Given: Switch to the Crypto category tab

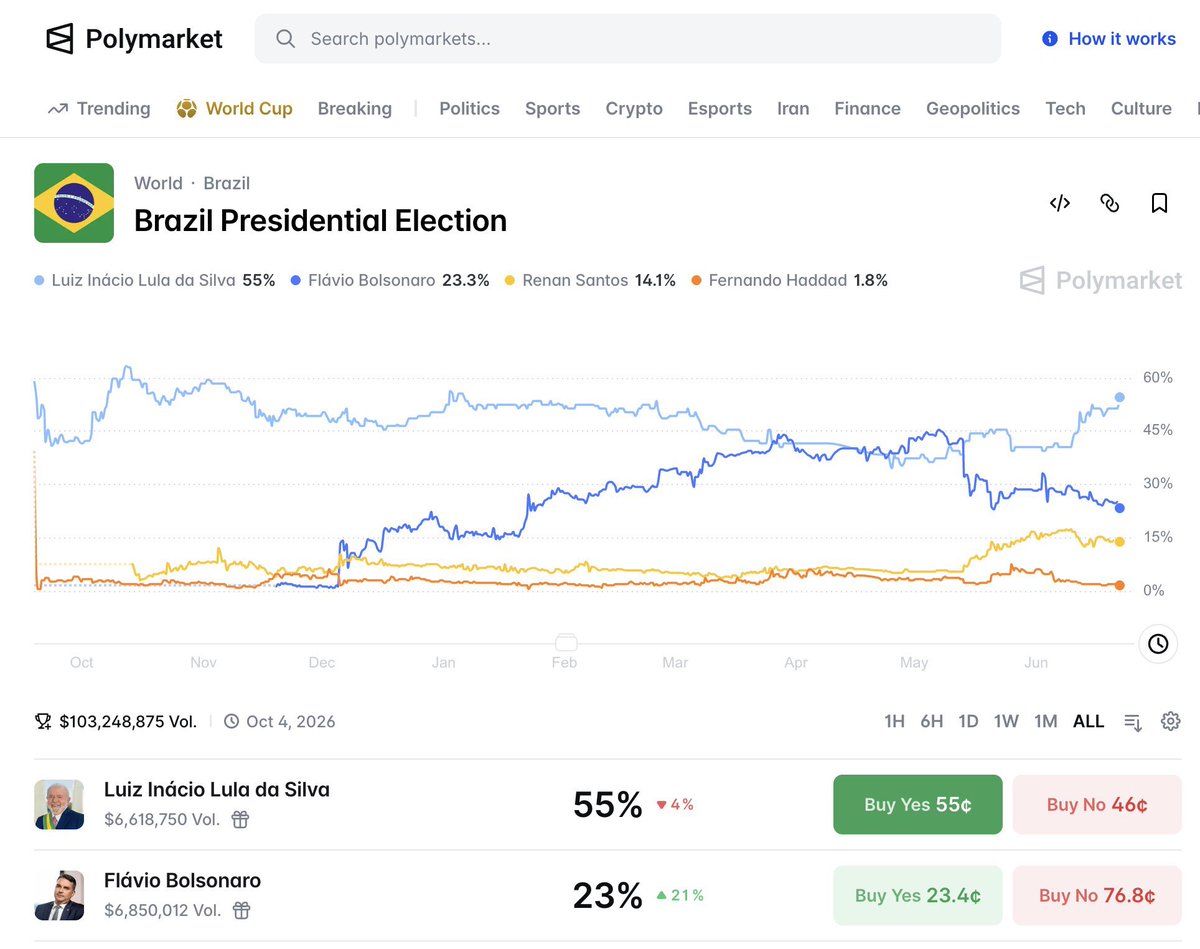Looking at the screenshot, I should coord(634,109).
